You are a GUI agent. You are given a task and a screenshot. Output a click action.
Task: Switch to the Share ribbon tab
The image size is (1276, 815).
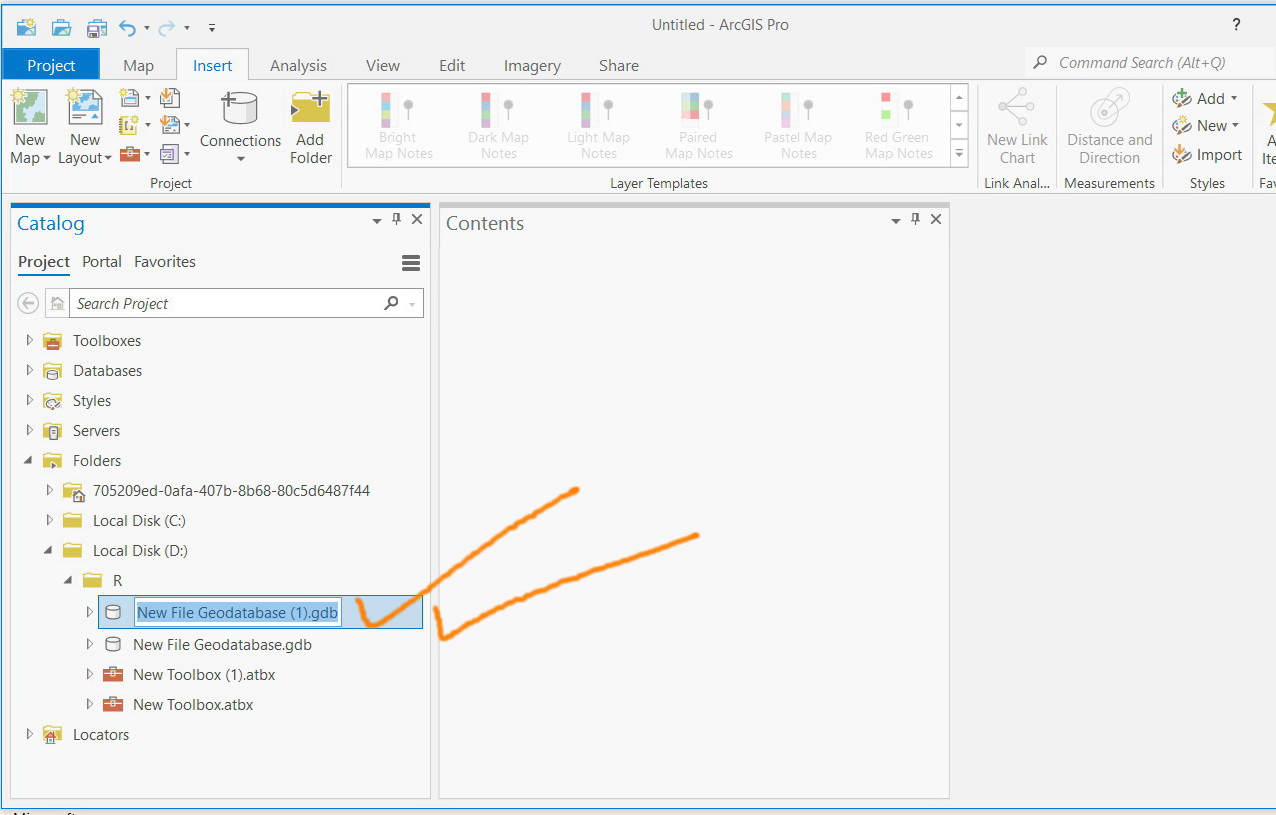point(618,65)
